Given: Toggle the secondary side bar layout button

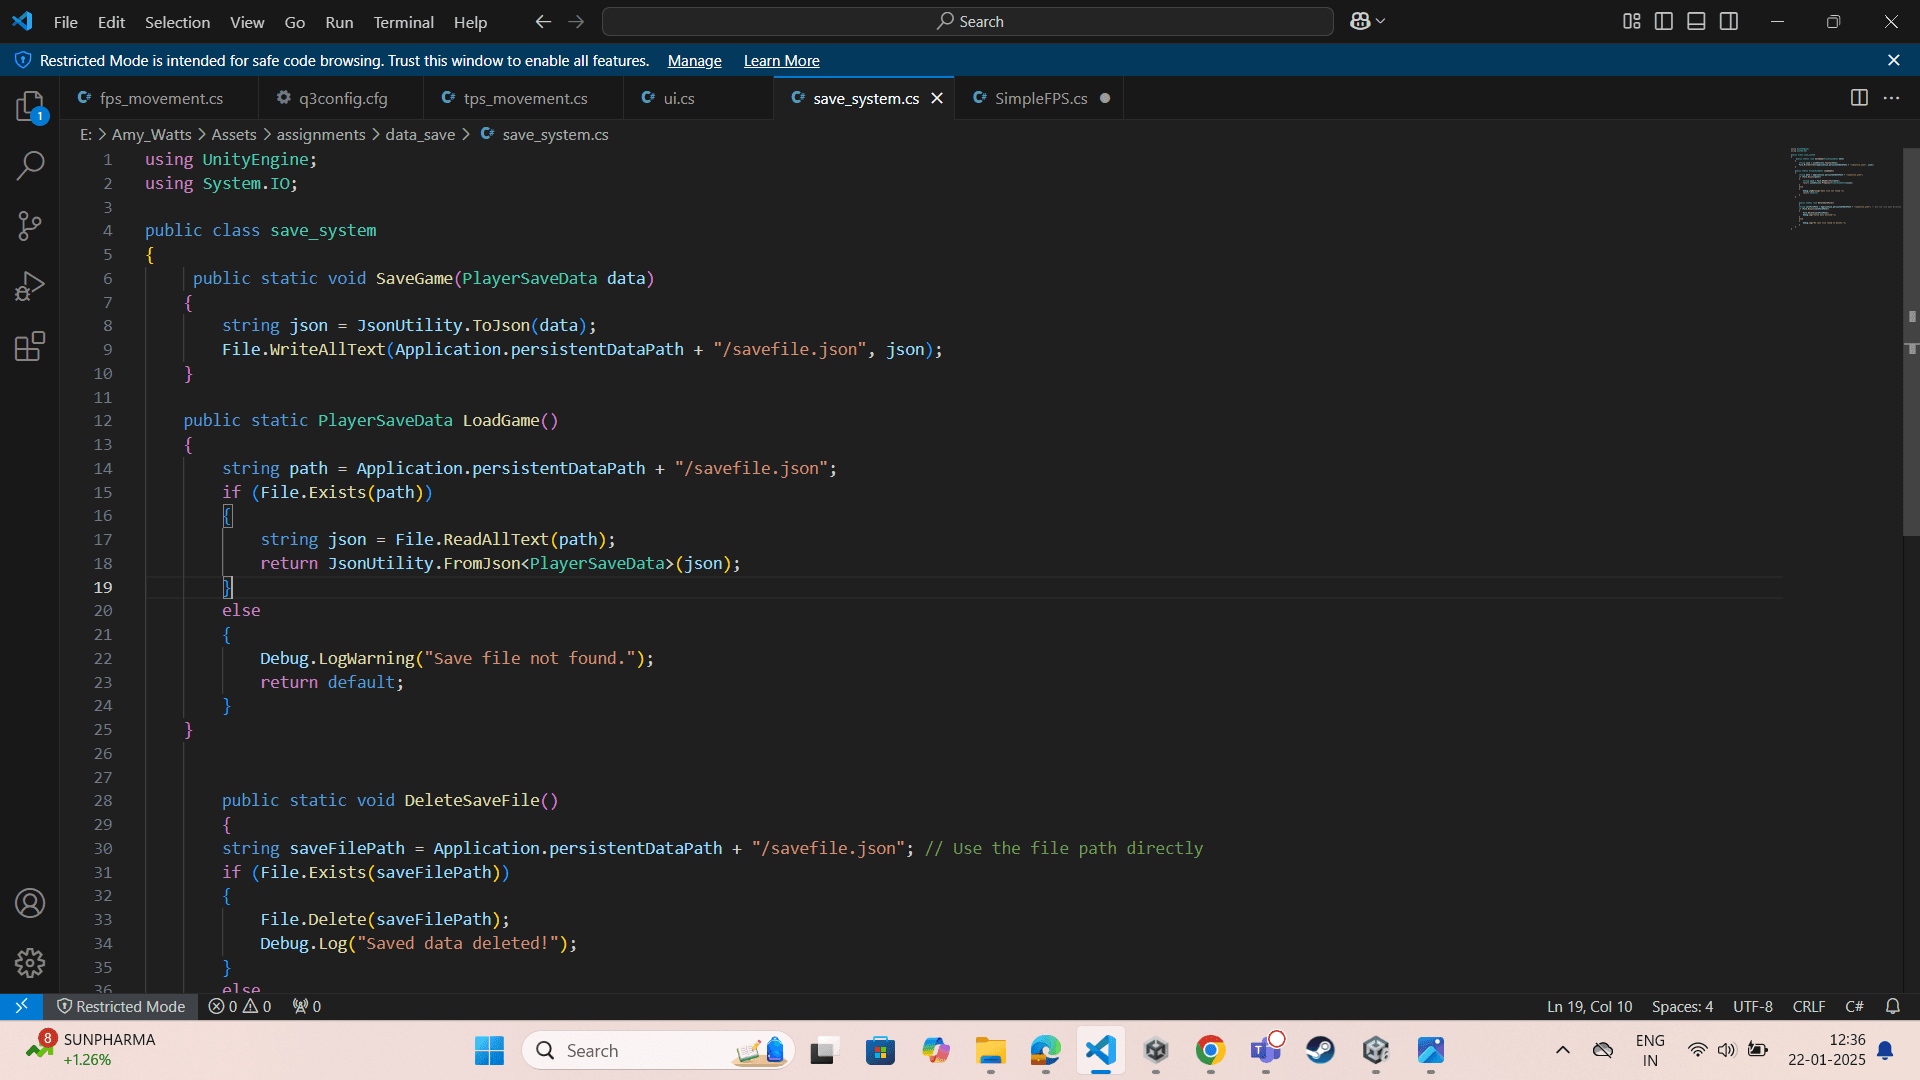Looking at the screenshot, I should click(1729, 21).
